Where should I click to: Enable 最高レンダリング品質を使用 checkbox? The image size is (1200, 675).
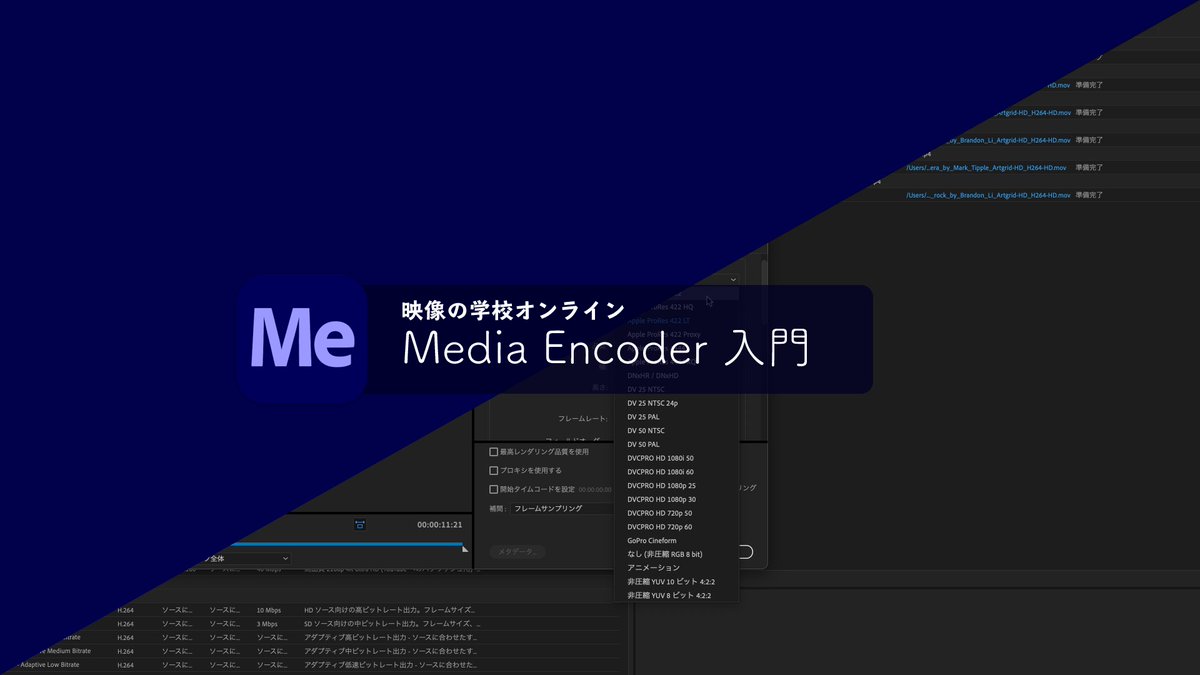[x=493, y=452]
